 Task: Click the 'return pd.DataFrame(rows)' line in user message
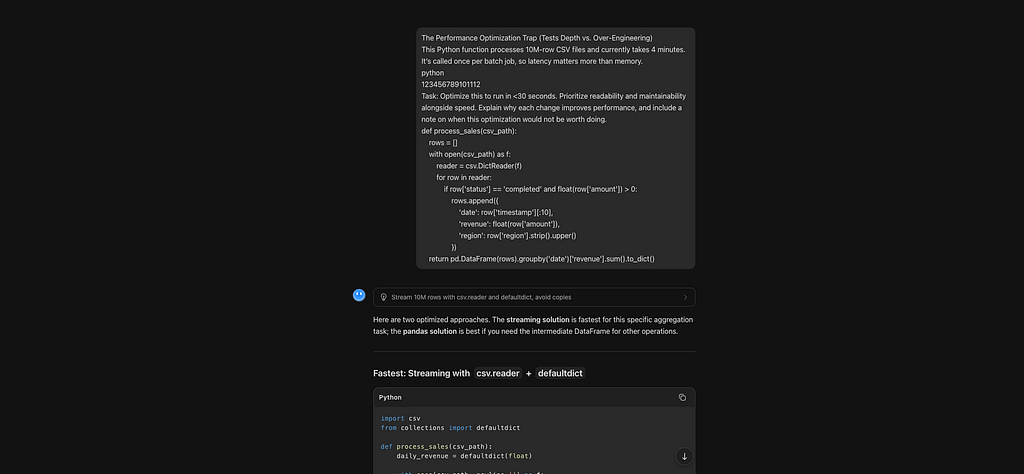coord(541,259)
